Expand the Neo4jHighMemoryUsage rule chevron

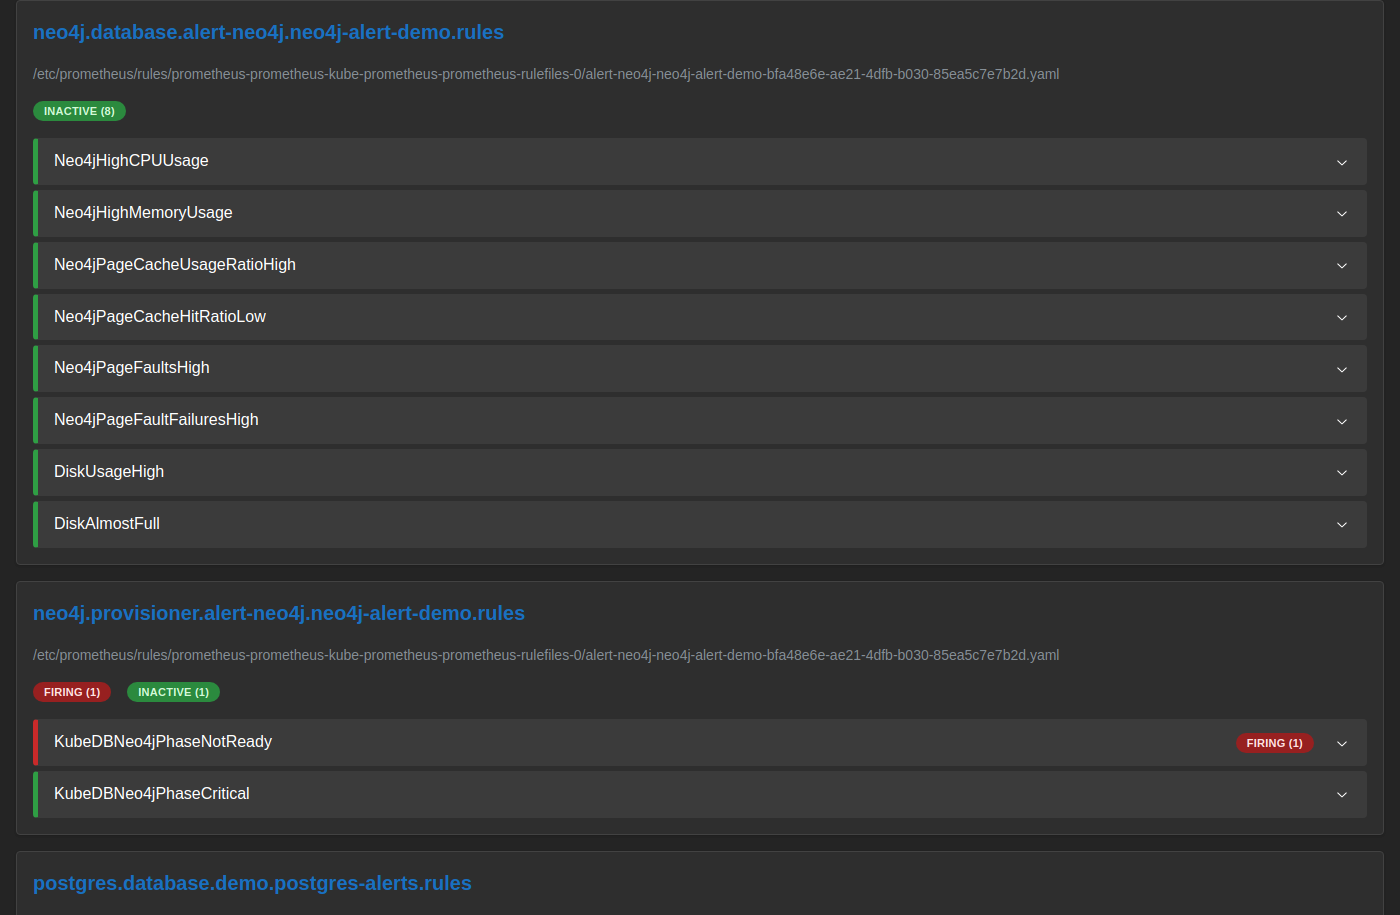(1342, 213)
